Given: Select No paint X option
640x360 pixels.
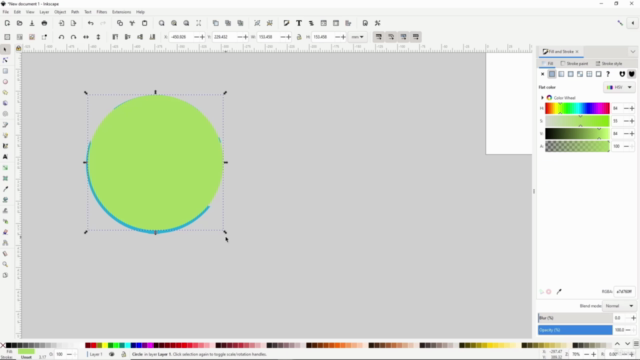Looking at the screenshot, I should (542, 74).
